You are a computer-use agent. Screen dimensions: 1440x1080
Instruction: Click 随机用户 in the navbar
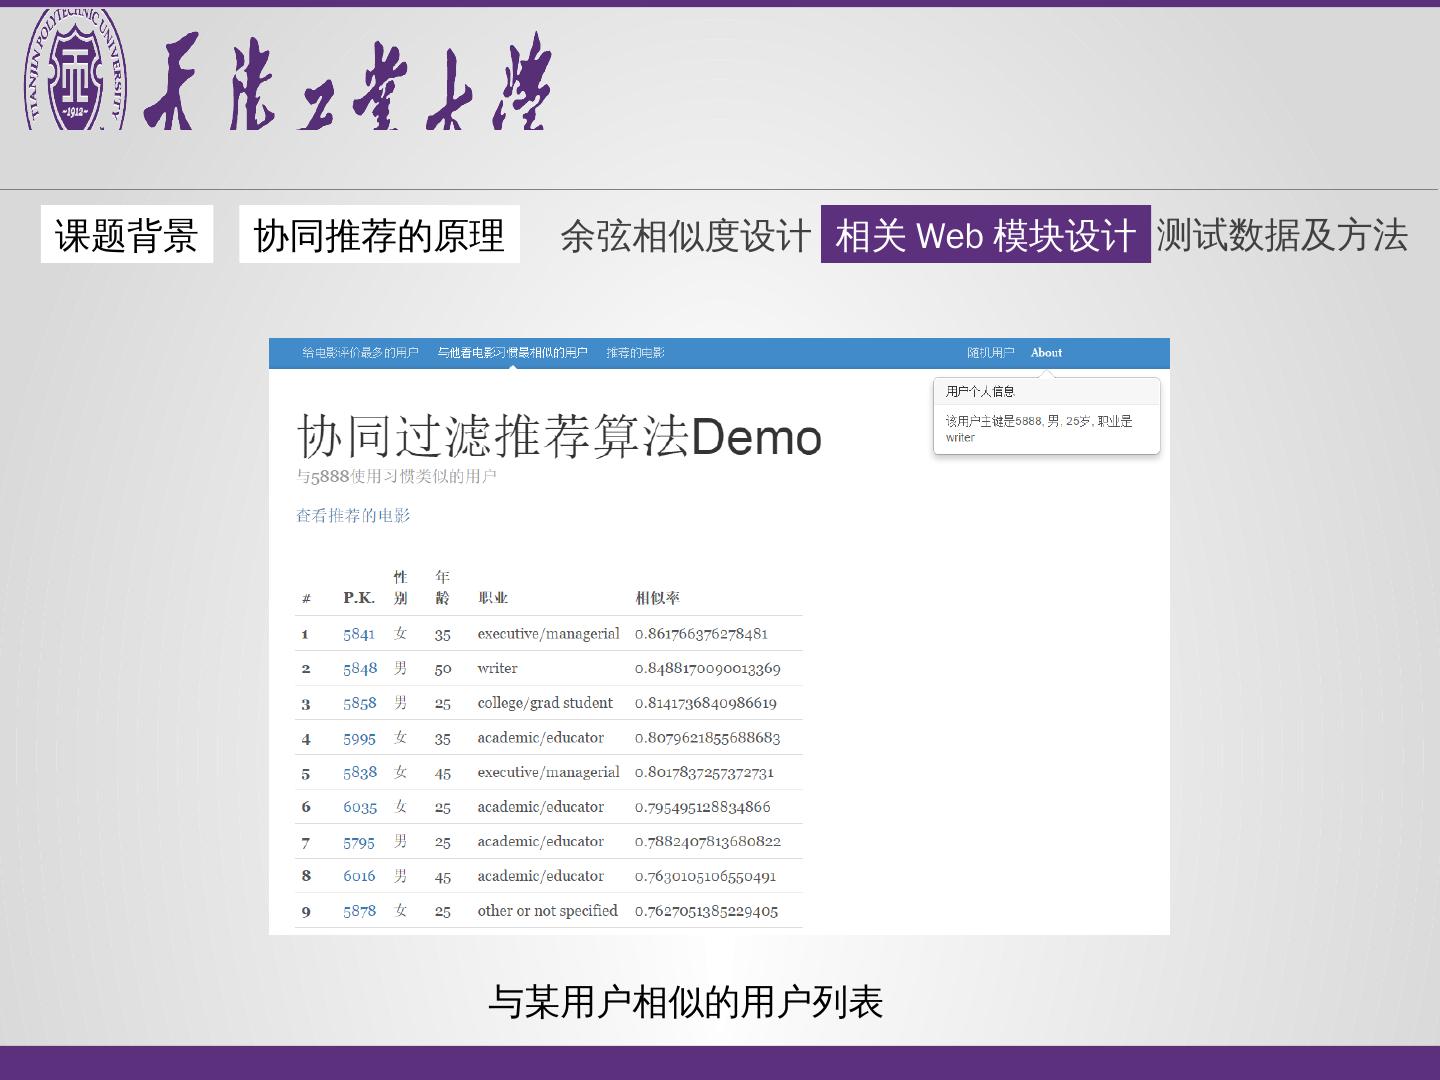(x=990, y=353)
